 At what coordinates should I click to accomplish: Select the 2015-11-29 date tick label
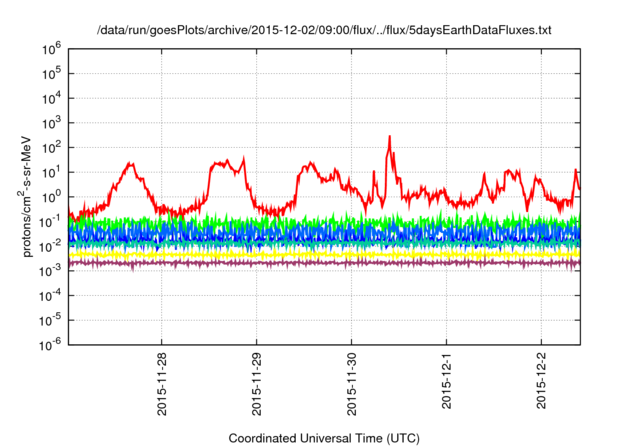[x=256, y=384]
